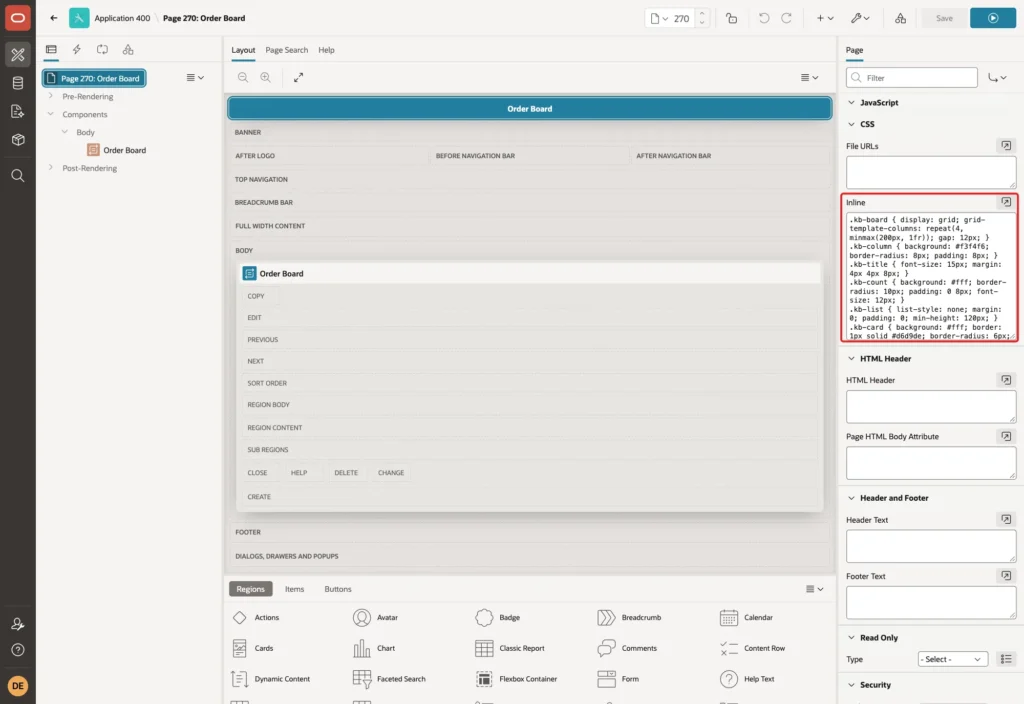Viewport: 1024px width, 704px height.
Task: Collapse the JavaScript property section
Action: point(851,103)
